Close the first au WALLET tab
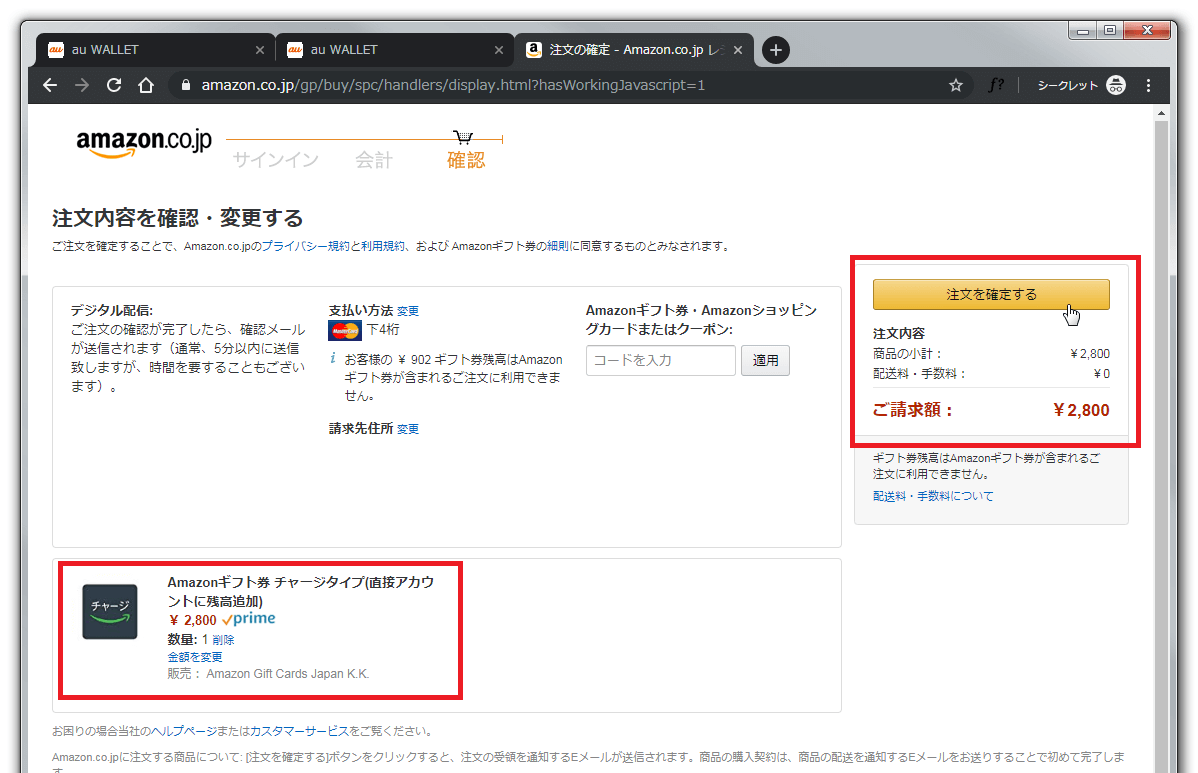Viewport: 1198px width, 773px height. click(260, 50)
